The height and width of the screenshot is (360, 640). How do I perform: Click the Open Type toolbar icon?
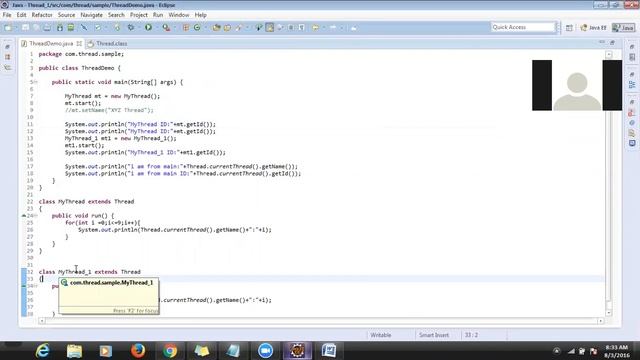click(216, 28)
